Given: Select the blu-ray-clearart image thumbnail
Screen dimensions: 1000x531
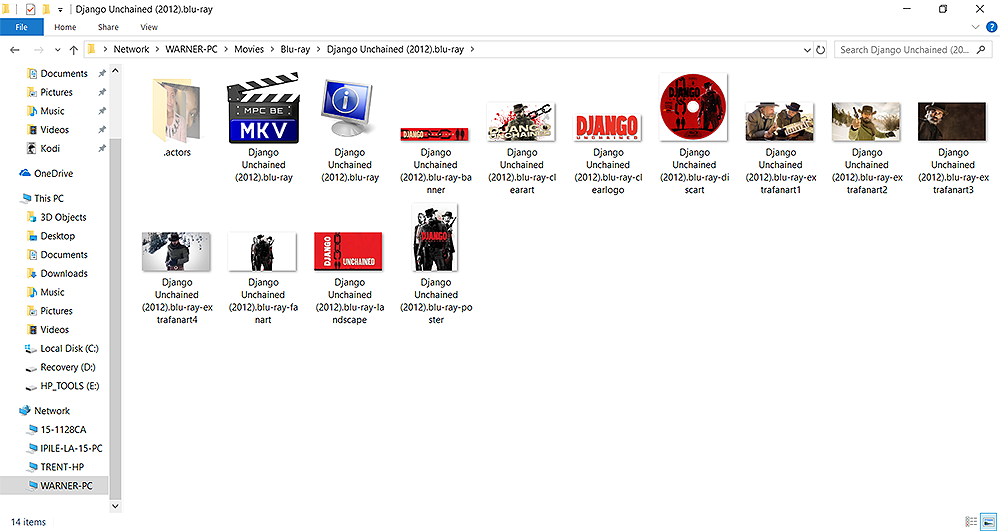Looking at the screenshot, I should click(521, 122).
